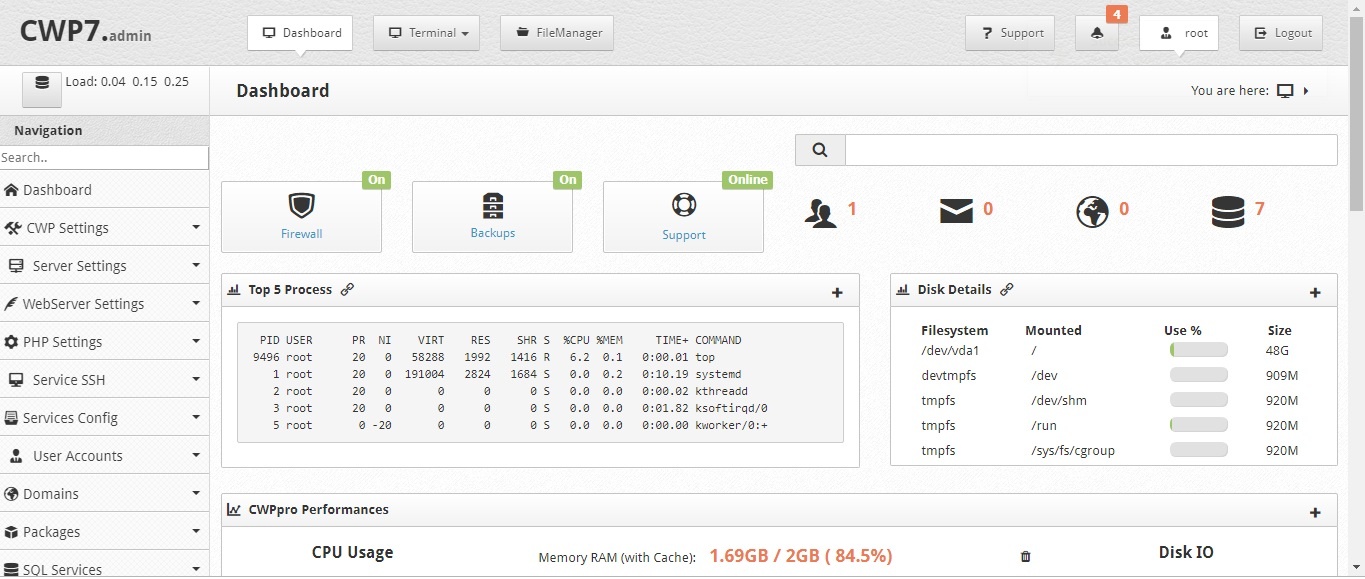This screenshot has width=1365, height=579.
Task: Expand CWPpro Performances panel with plus
Action: click(x=1315, y=513)
